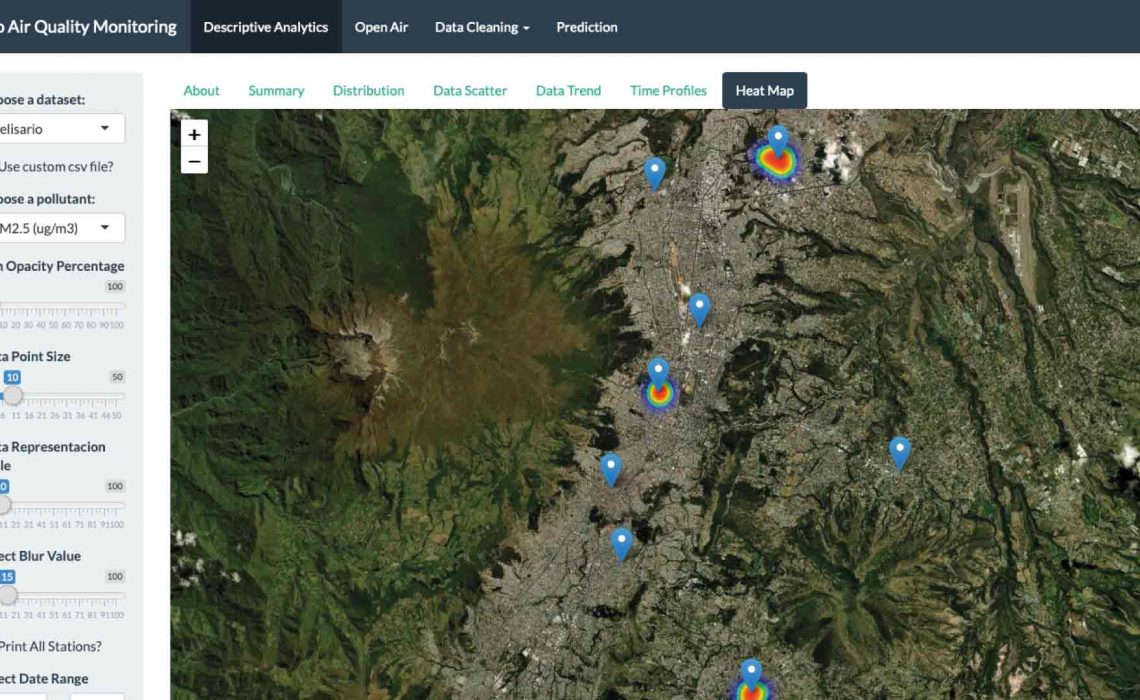
Task: Navigate to Open Air section
Action: pyautogui.click(x=381, y=27)
